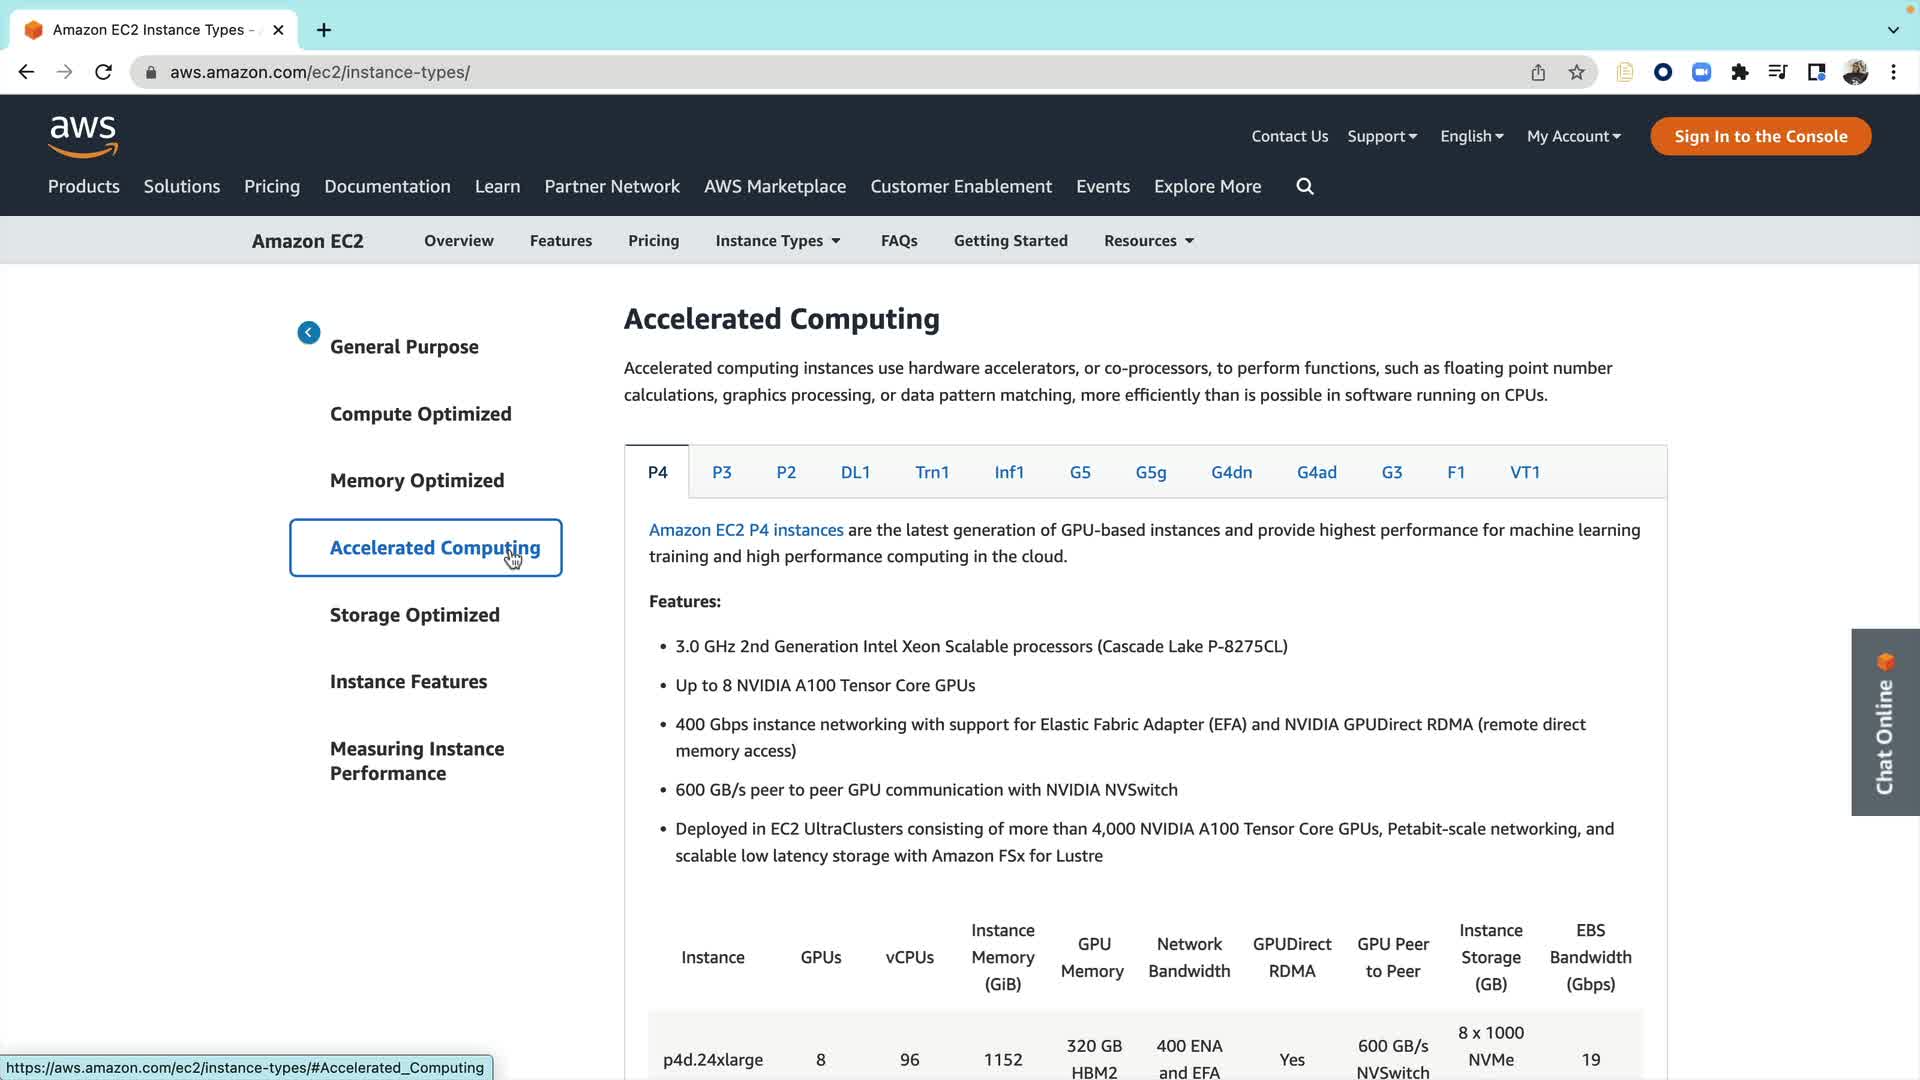Collapse sidebar with blue back arrow circle
Screen dimensions: 1920x1080
[x=308, y=333]
